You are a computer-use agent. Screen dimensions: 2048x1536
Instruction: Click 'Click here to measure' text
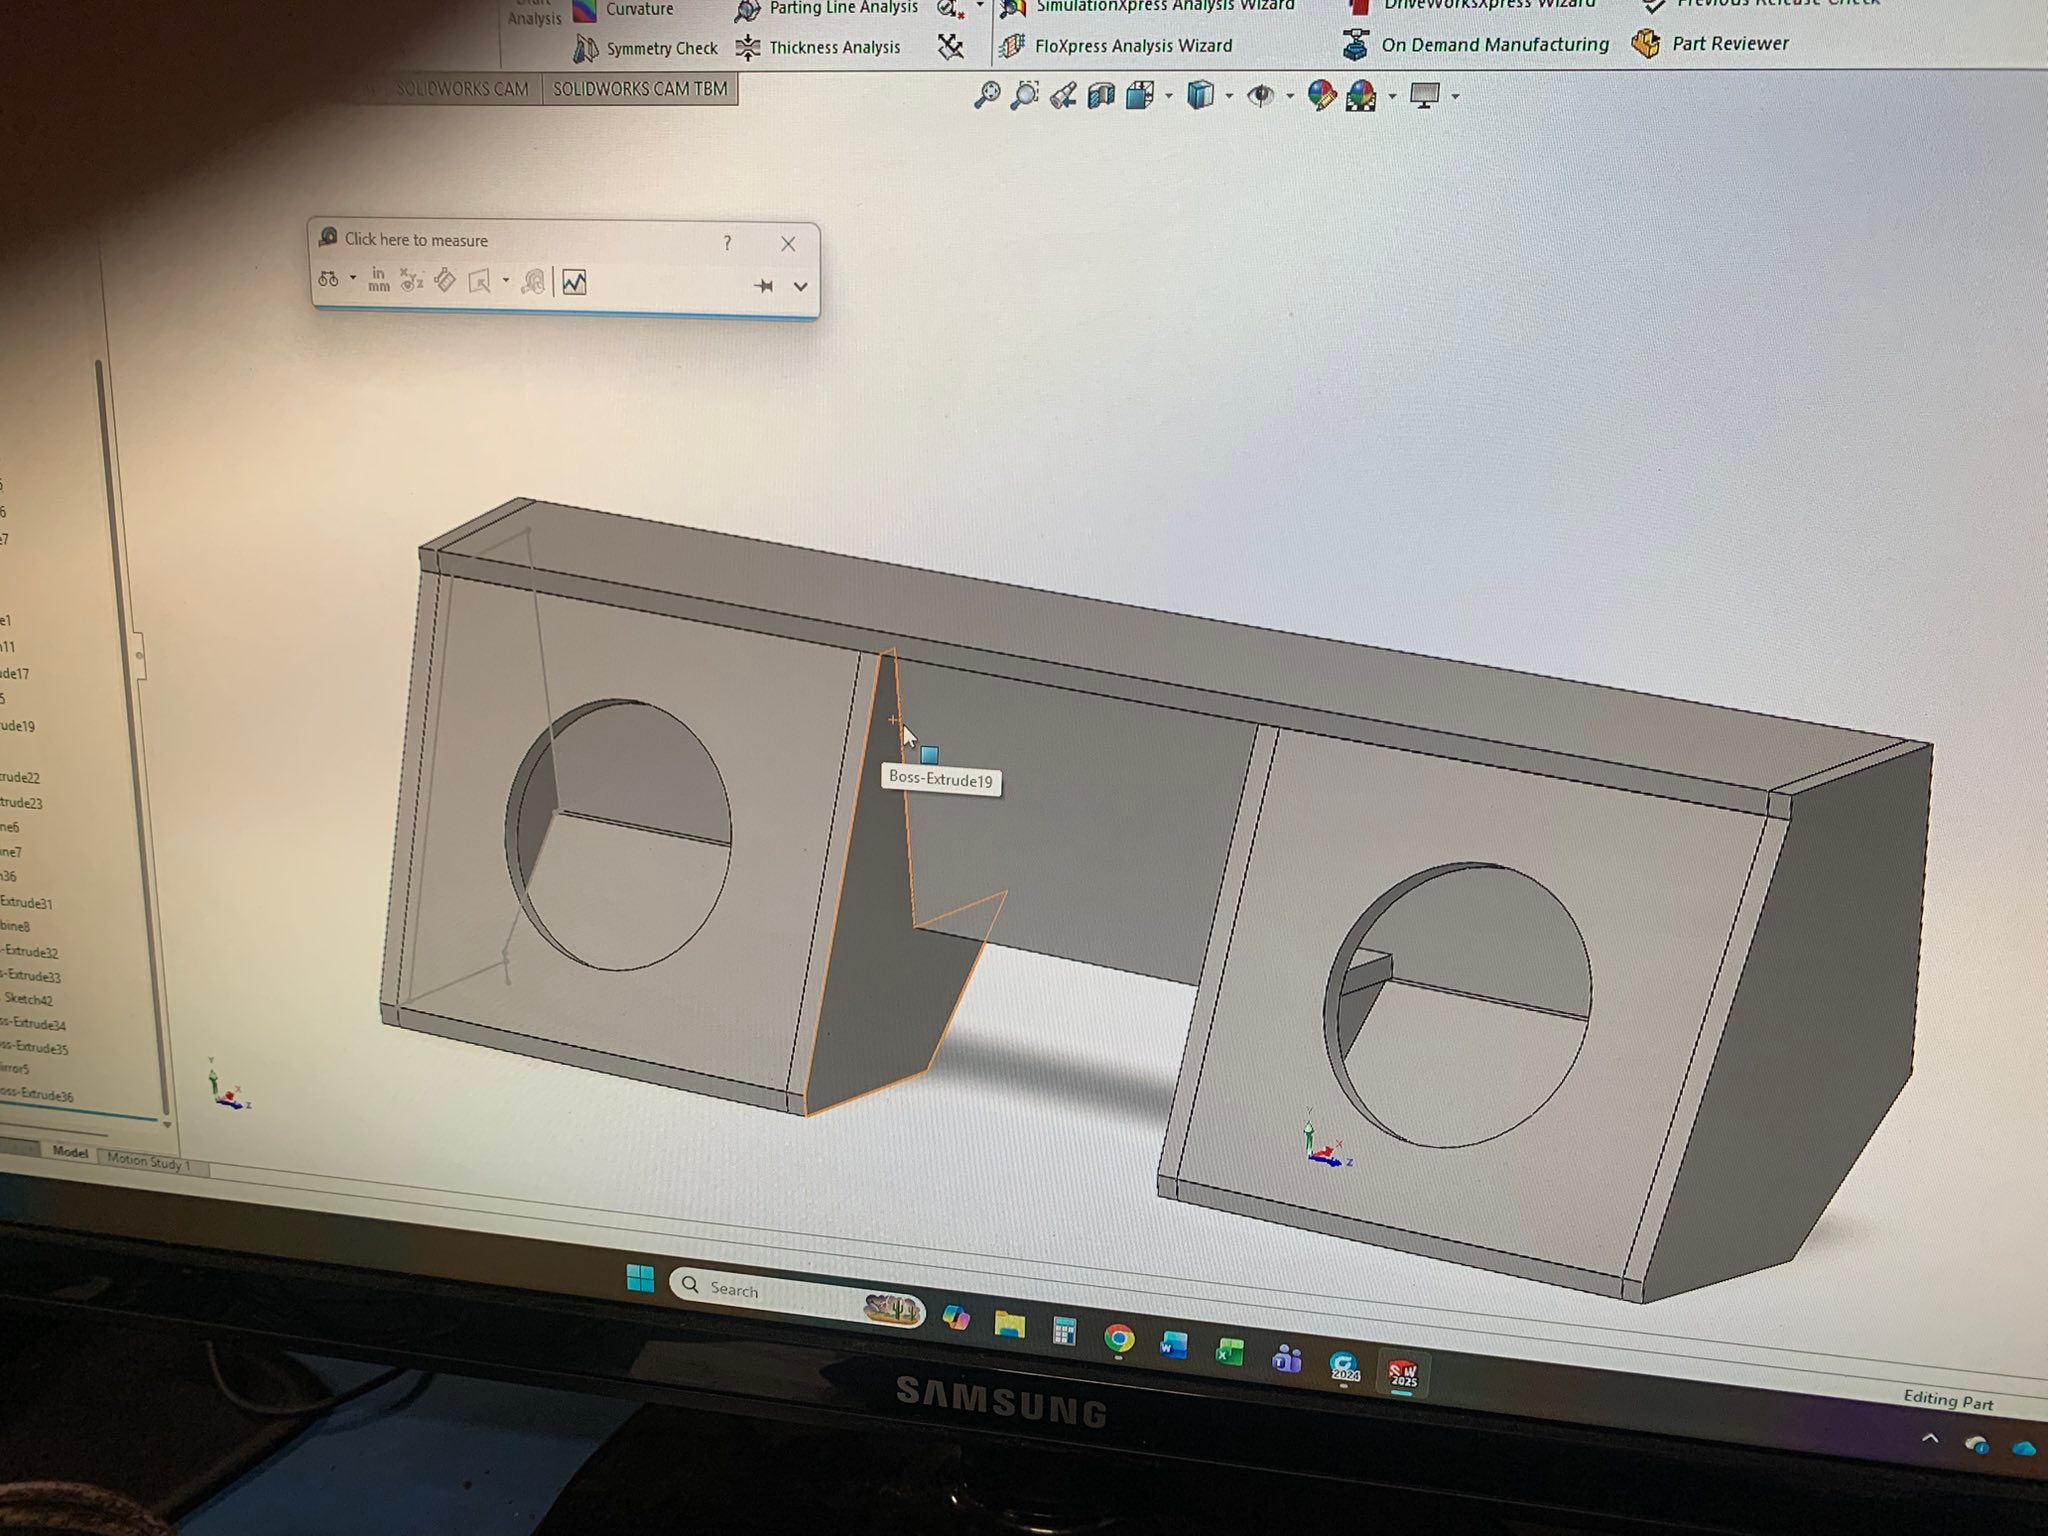(x=416, y=240)
